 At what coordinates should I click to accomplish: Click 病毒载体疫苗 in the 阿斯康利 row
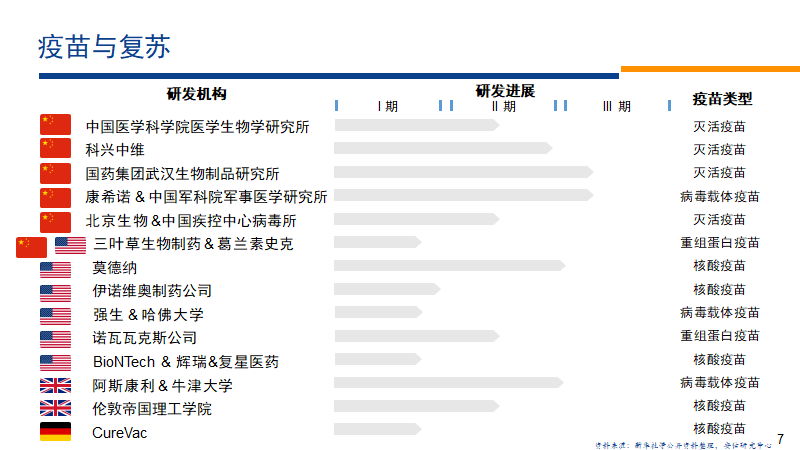pyautogui.click(x=719, y=382)
